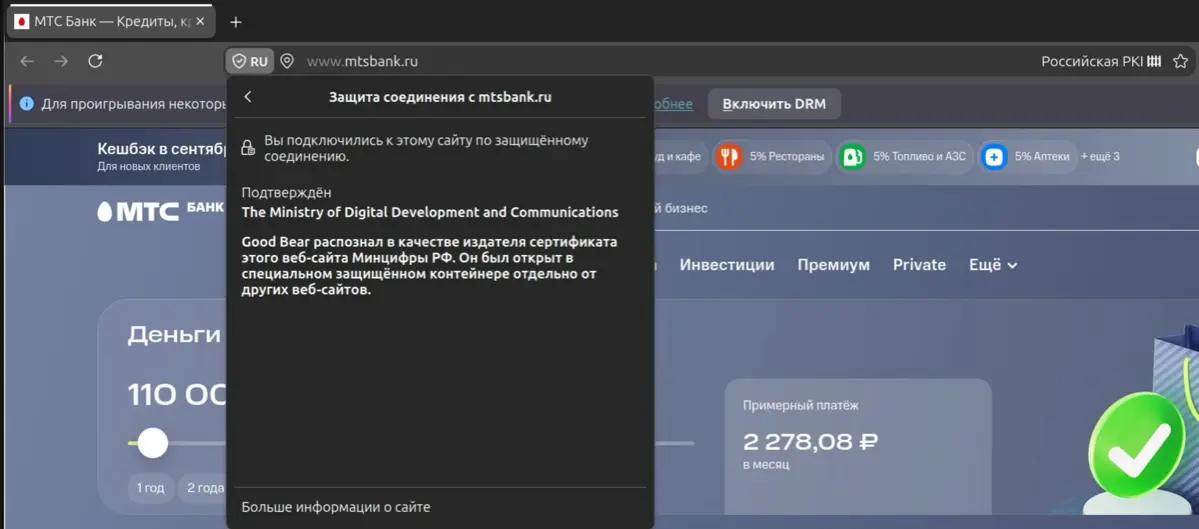
Task: Click The Ministry of Digital Development text
Action: [430, 212]
